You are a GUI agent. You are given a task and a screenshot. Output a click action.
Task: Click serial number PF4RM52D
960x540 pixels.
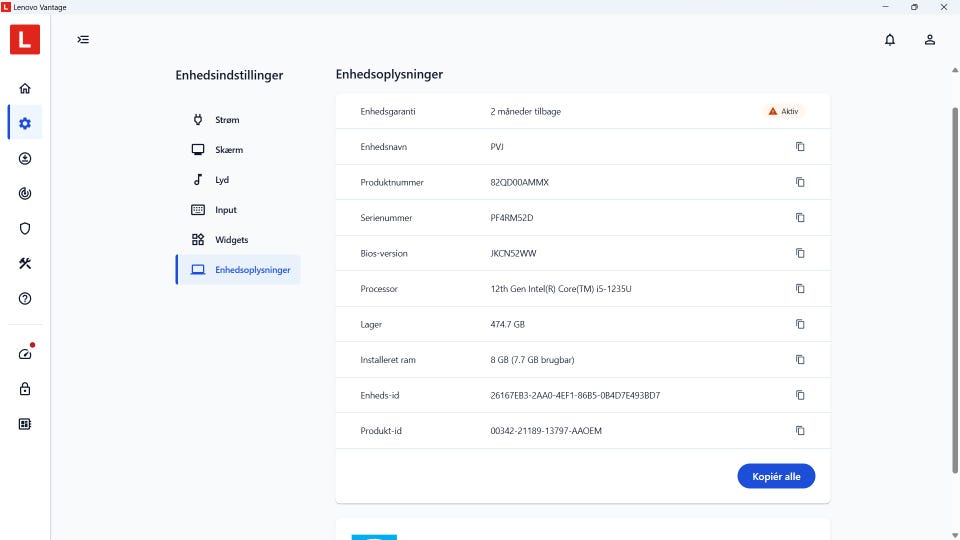click(x=511, y=218)
